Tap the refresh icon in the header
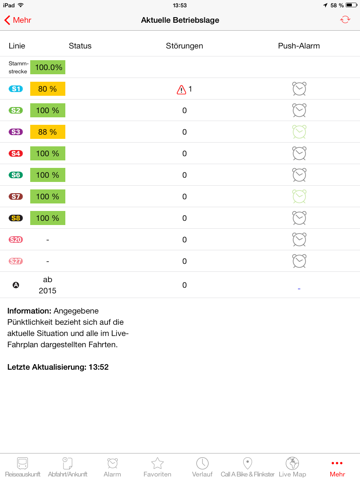 (x=345, y=20)
